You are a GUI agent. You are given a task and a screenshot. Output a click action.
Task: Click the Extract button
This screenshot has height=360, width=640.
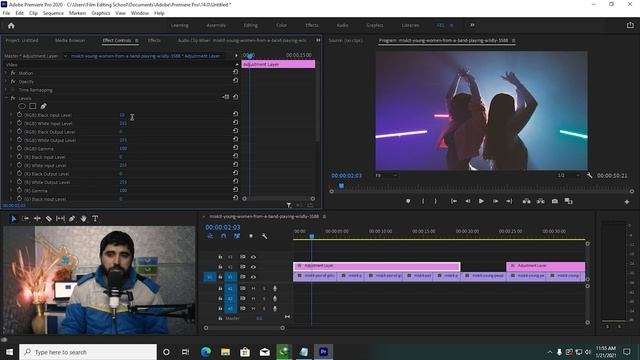click(x=540, y=201)
